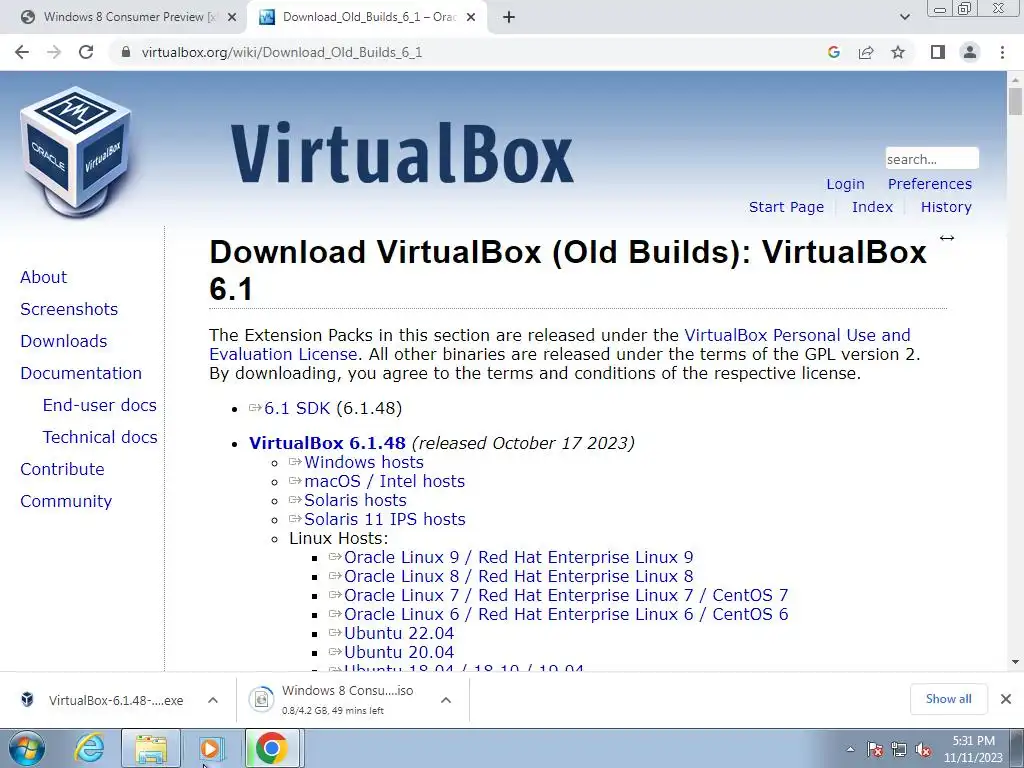Click the VirtualBox 6.1.48 heading link
This screenshot has height=768, width=1024.
click(327, 443)
